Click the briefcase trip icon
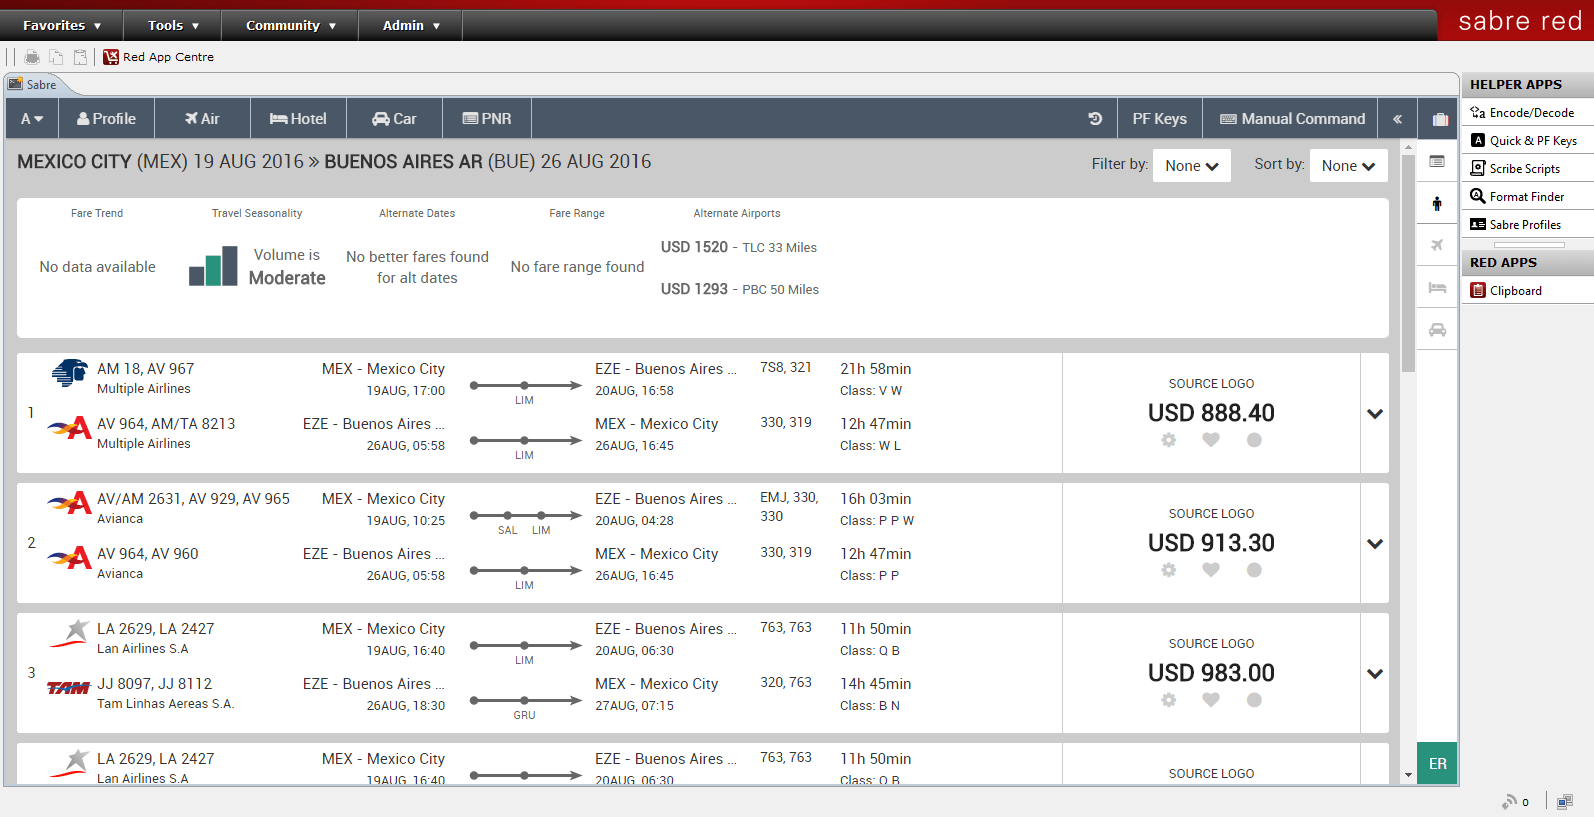1594x817 pixels. (1440, 119)
